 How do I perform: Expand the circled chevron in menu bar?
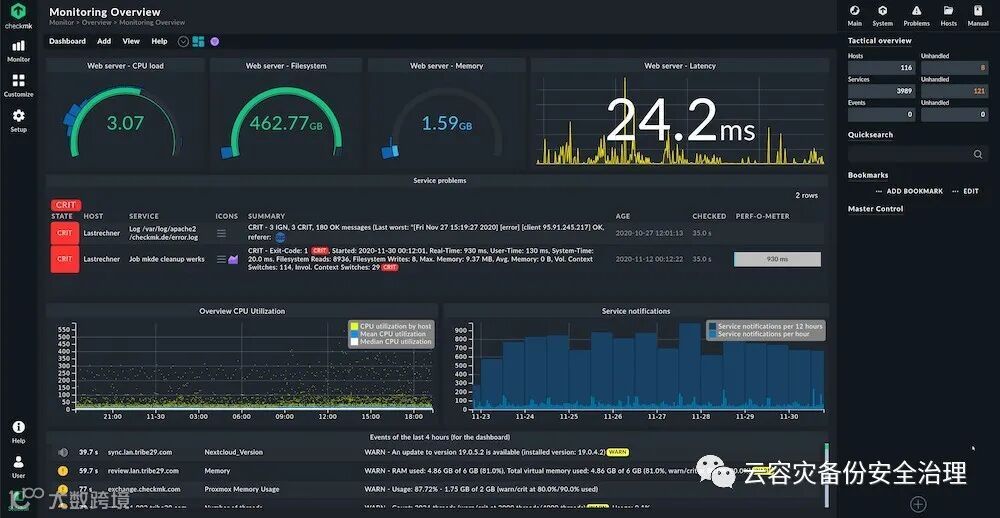coord(183,41)
